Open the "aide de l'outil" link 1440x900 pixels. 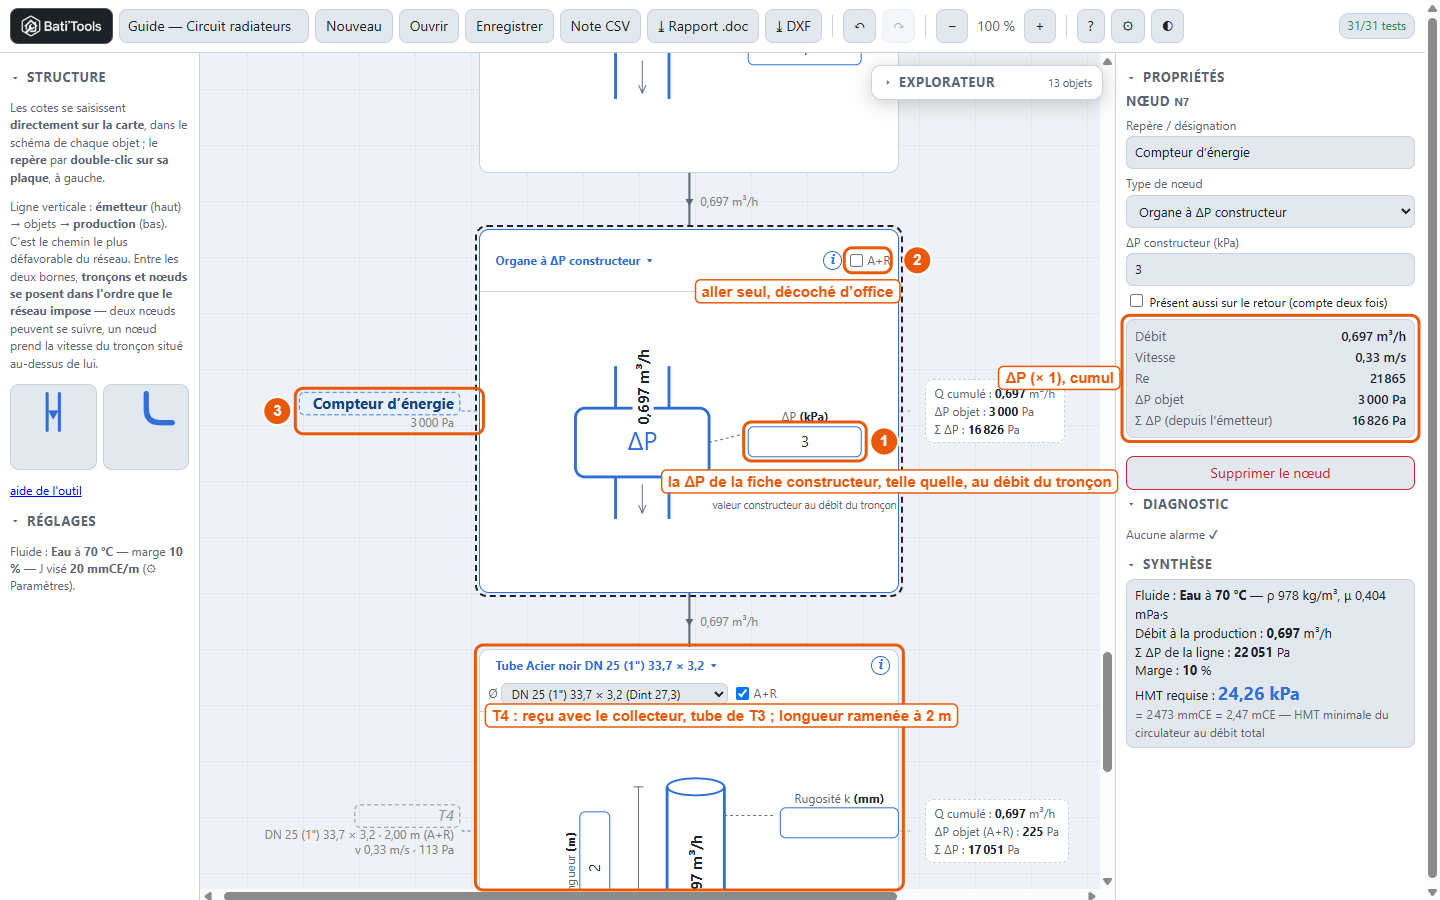pos(46,491)
